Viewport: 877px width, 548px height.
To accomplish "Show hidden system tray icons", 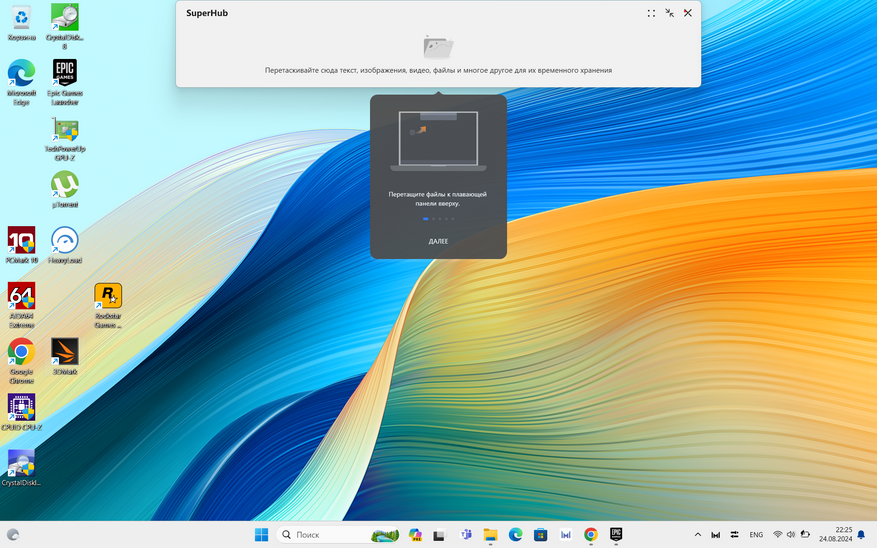I will 698,535.
